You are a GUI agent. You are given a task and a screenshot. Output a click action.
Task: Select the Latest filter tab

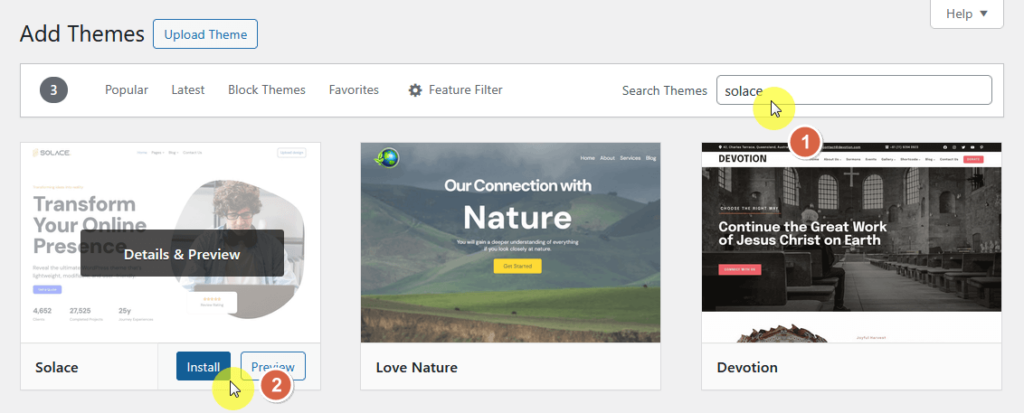(188, 90)
